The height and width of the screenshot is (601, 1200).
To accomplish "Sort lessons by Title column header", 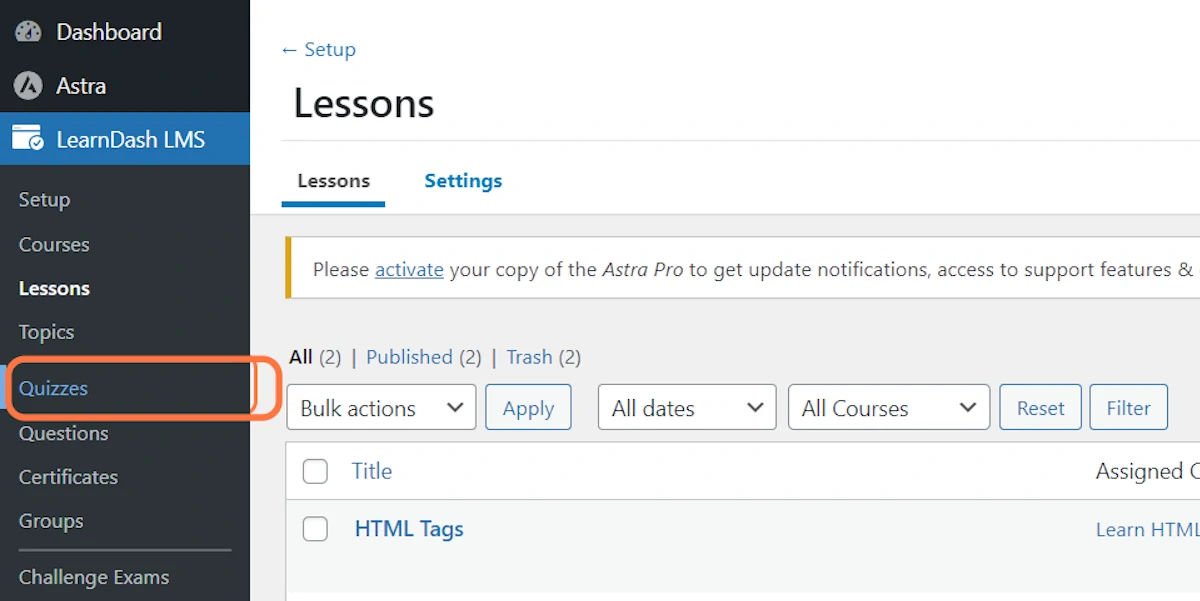I will (x=372, y=471).
